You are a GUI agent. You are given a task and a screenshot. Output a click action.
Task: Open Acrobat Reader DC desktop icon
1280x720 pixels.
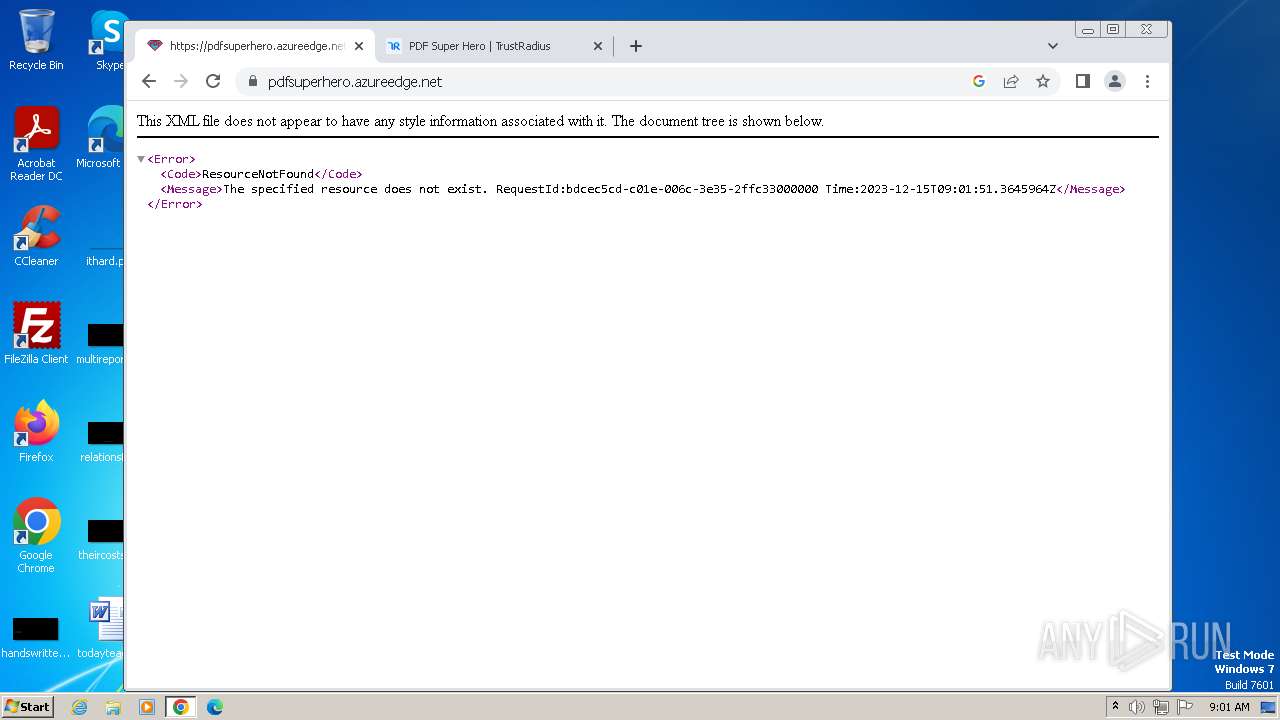tap(36, 144)
